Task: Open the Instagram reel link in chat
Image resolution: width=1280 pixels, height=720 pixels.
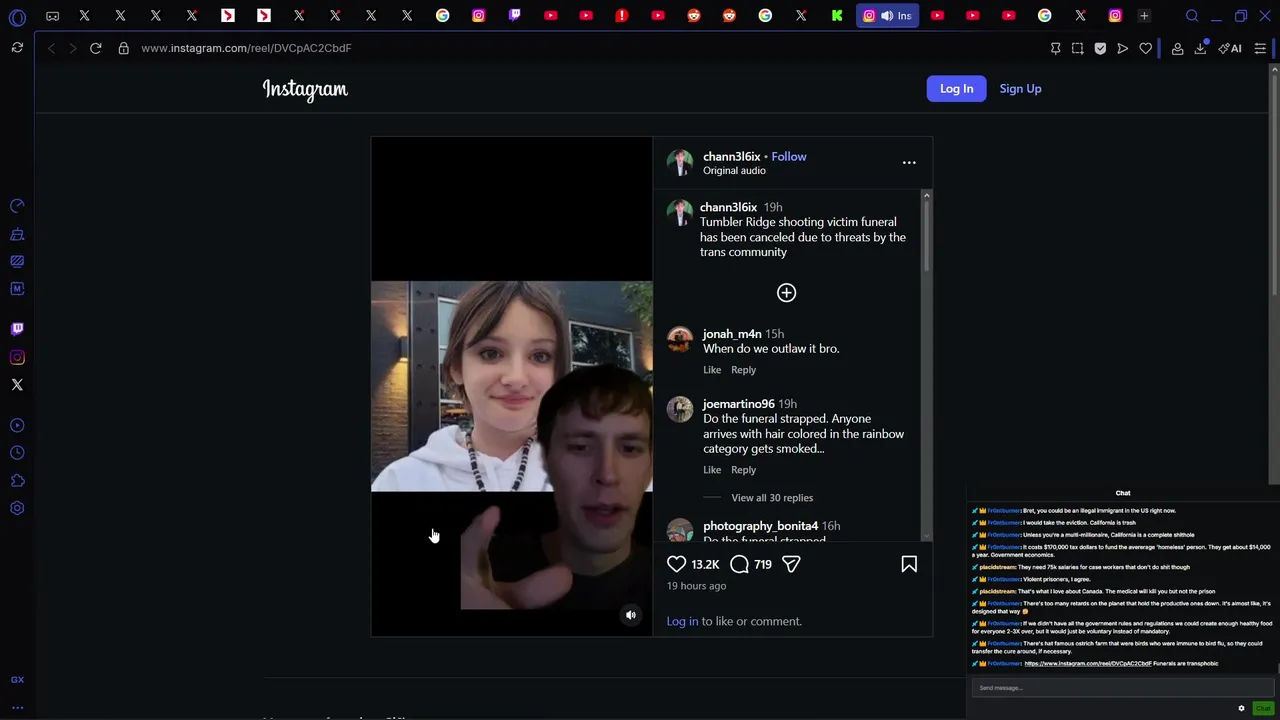Action: 1088,664
